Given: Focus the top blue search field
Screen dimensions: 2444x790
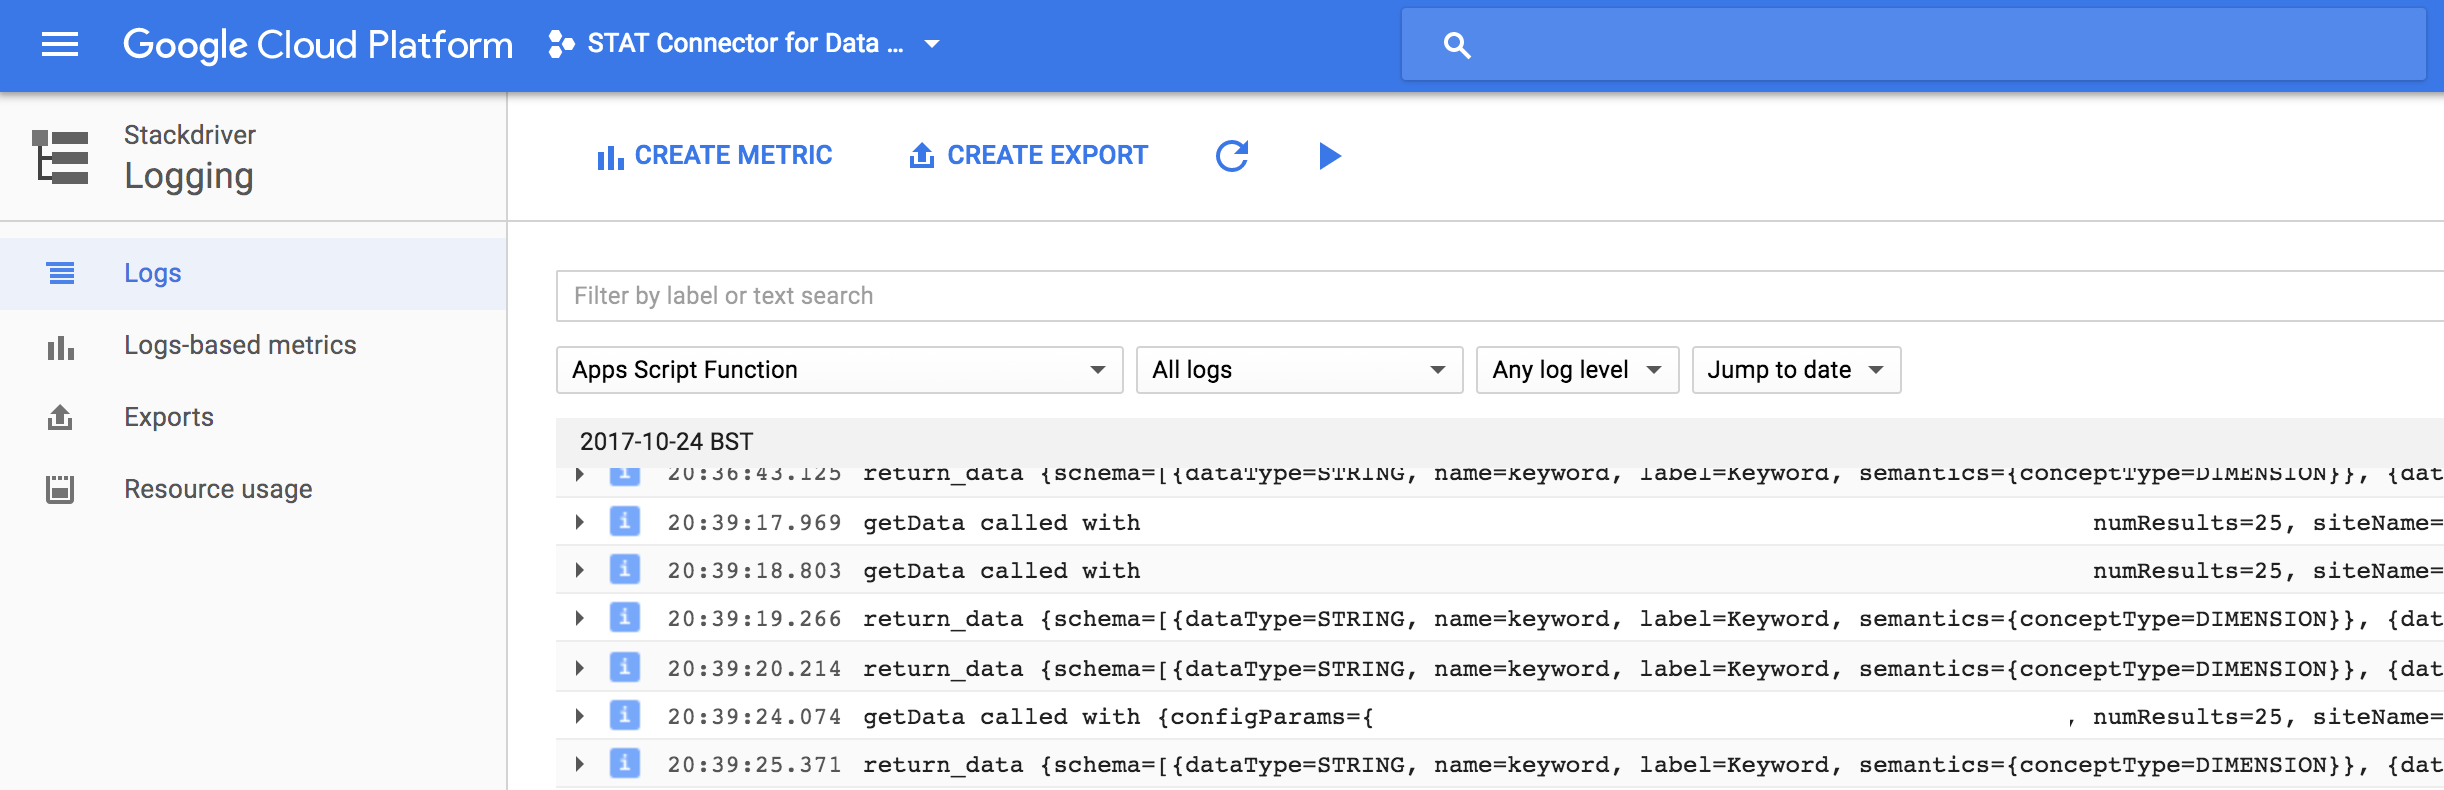Looking at the screenshot, I should pyautogui.click(x=1913, y=44).
